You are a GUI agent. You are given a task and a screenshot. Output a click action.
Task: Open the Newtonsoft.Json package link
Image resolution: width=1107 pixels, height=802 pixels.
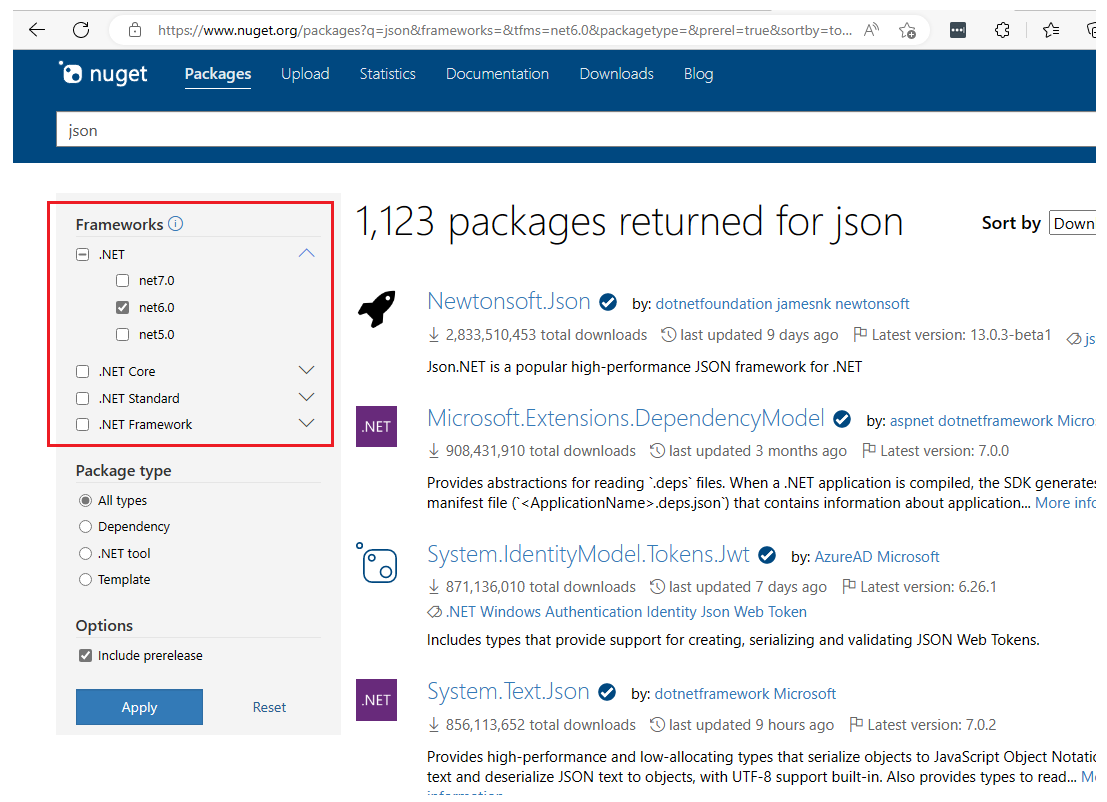click(x=508, y=301)
